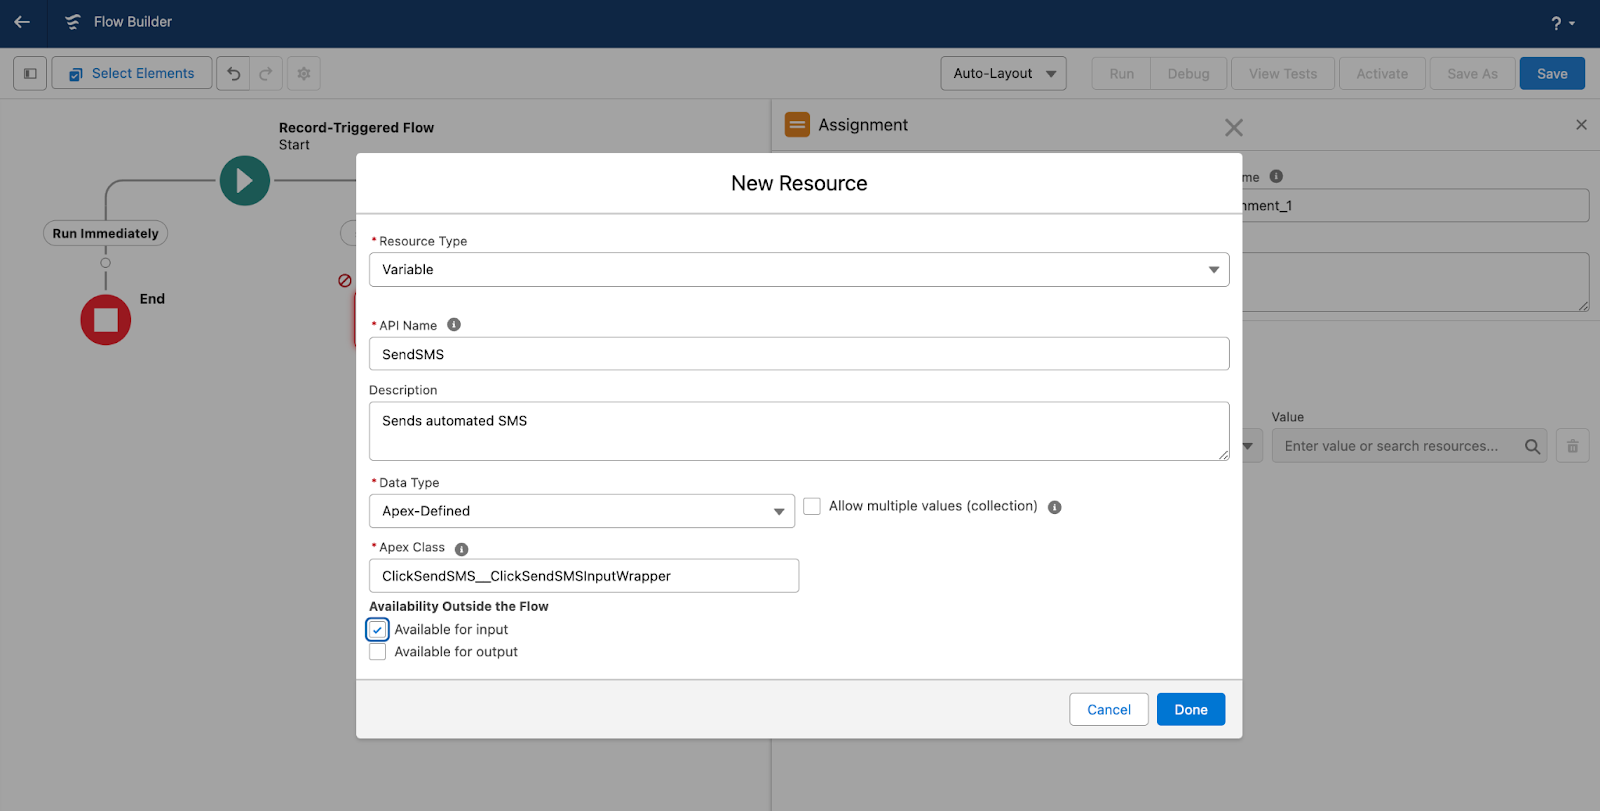
Task: Click the connector circle below Run Immediately
Action: click(x=105, y=263)
